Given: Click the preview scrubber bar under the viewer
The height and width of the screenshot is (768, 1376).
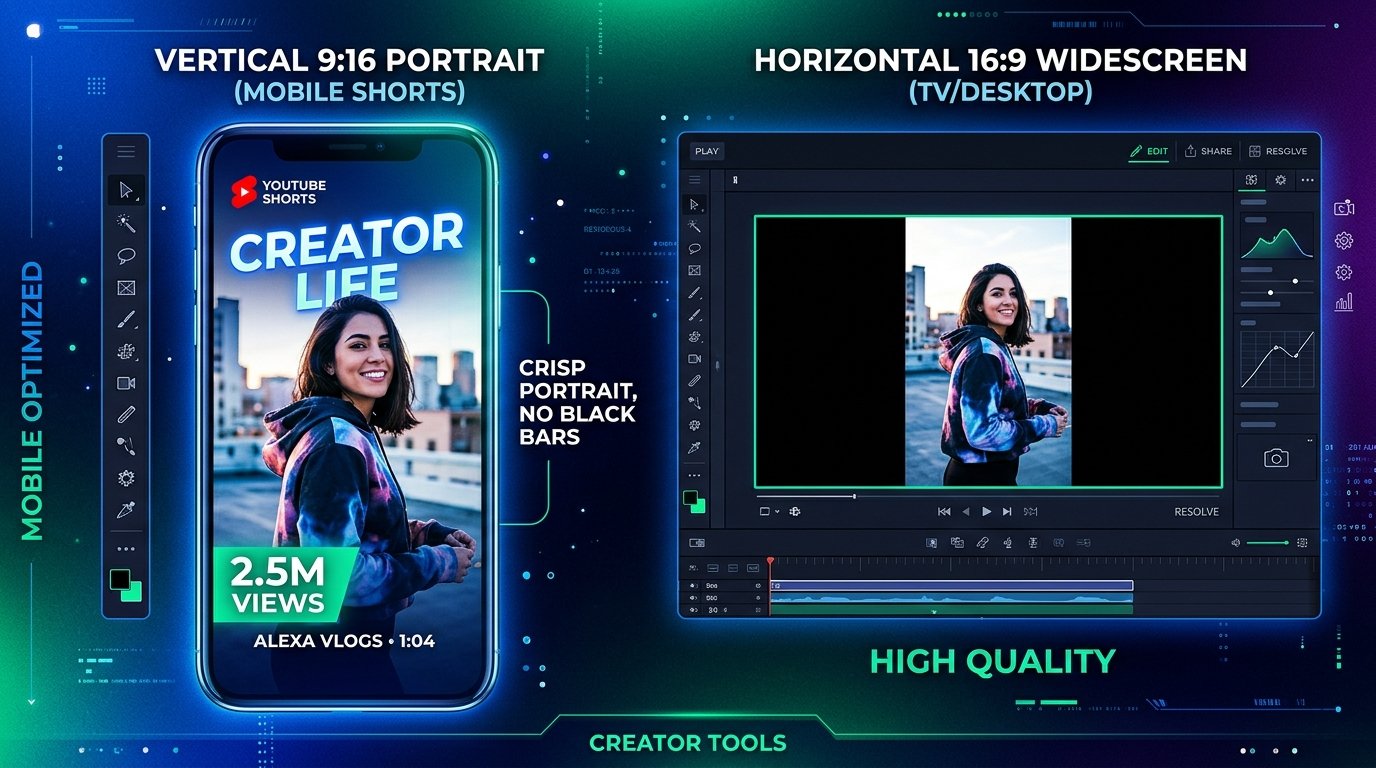Looking at the screenshot, I should click(988, 496).
